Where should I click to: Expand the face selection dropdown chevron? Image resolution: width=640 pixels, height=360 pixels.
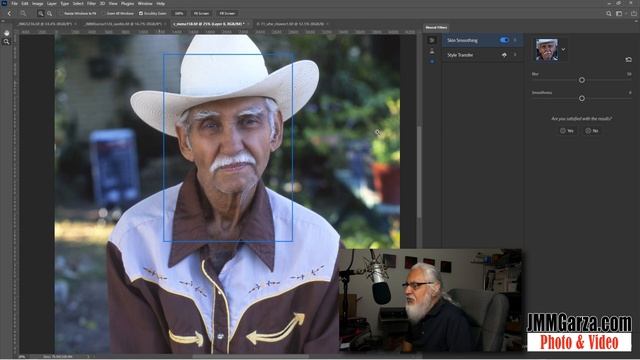pyautogui.click(x=563, y=49)
